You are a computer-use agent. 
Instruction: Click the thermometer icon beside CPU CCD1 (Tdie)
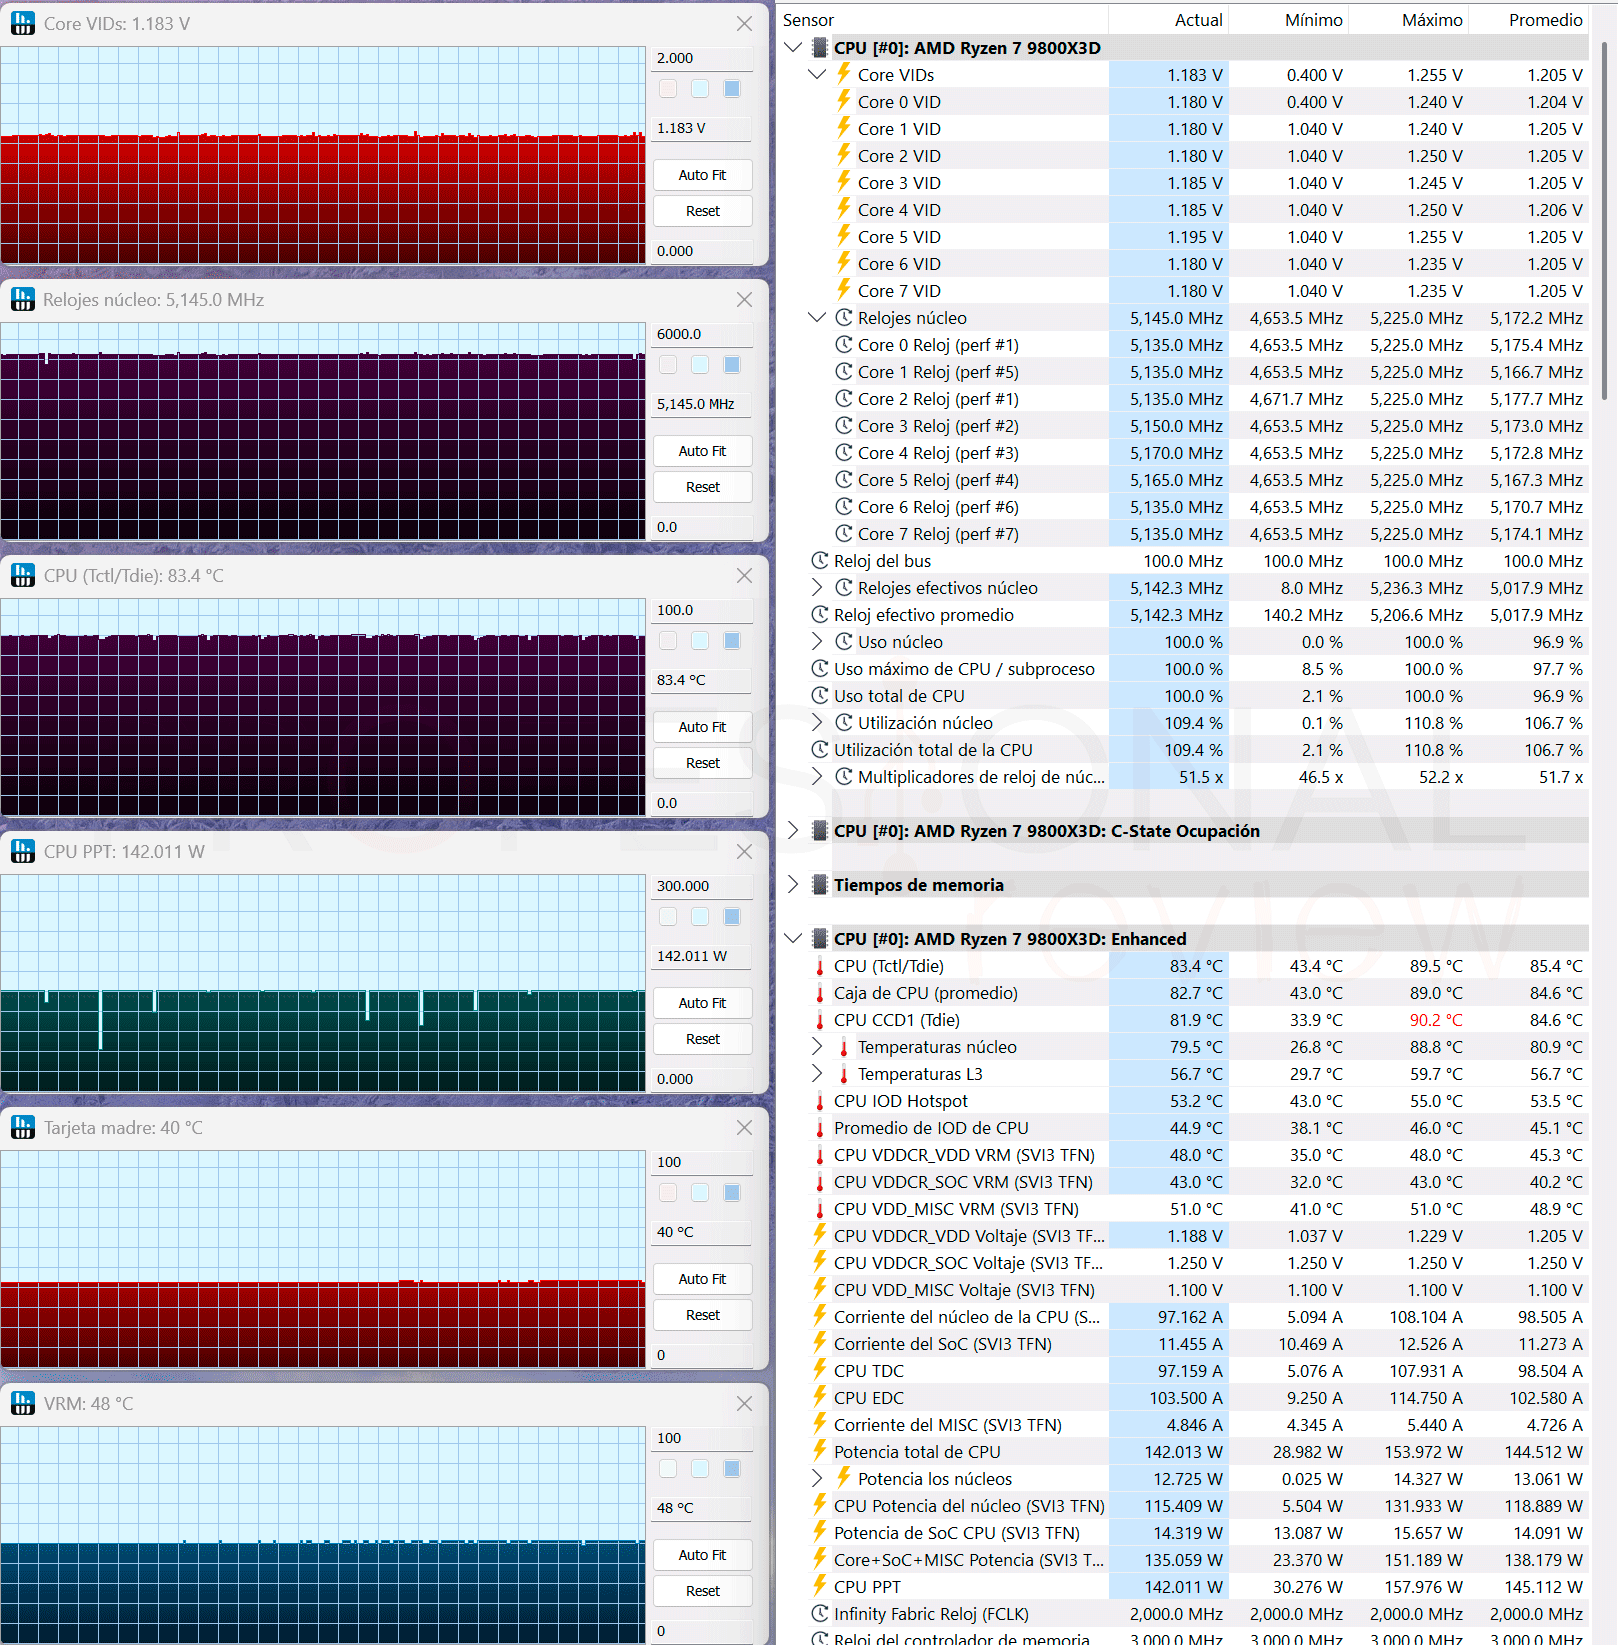click(820, 1020)
